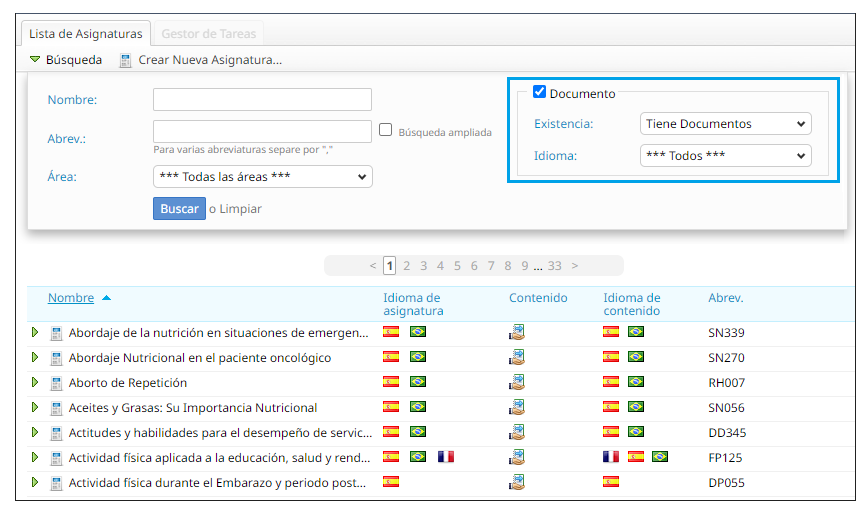Enable the Búsqueda ampliada checkbox
865x507 pixels.
coord(386,130)
